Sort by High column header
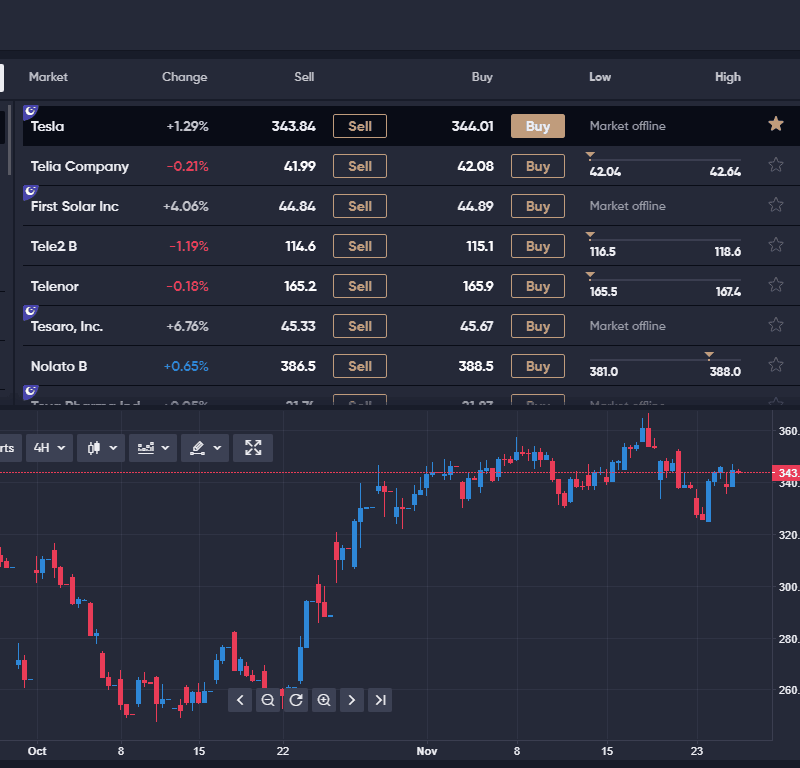The height and width of the screenshot is (768, 800). [x=728, y=77]
